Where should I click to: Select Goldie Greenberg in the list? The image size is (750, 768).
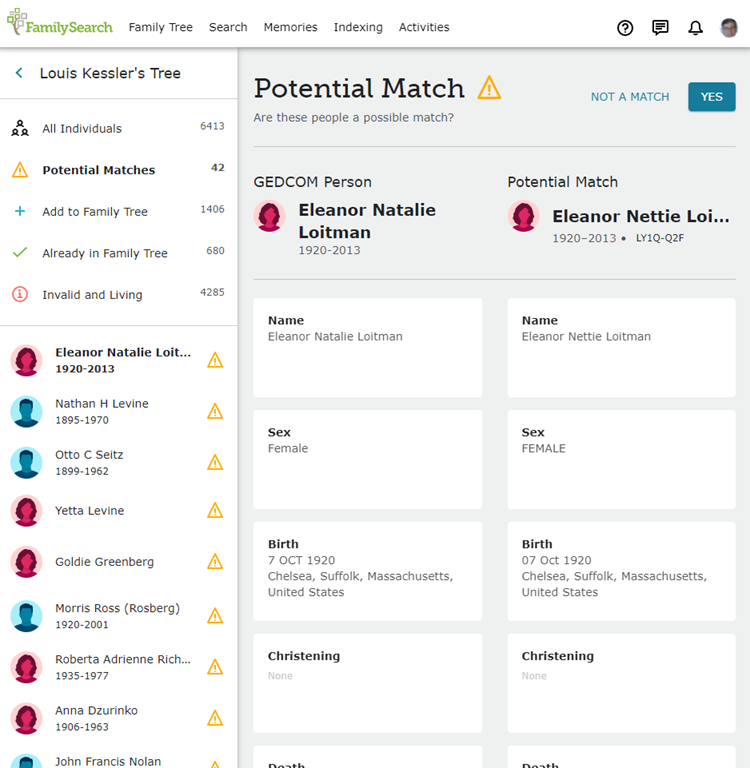tap(119, 562)
